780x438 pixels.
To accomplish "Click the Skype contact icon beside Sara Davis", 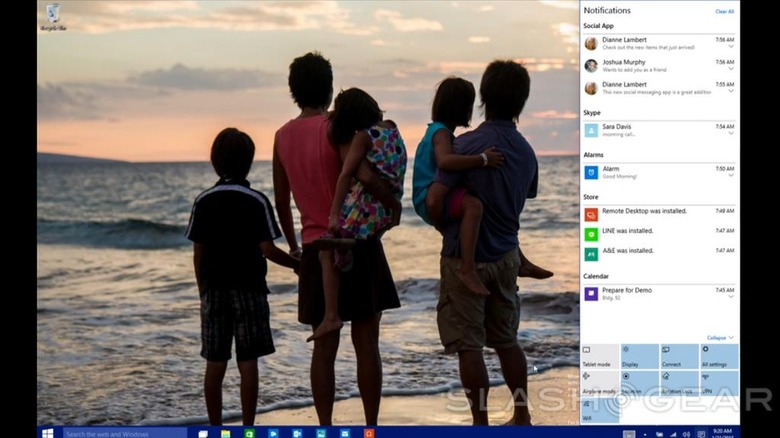I will click(591, 130).
